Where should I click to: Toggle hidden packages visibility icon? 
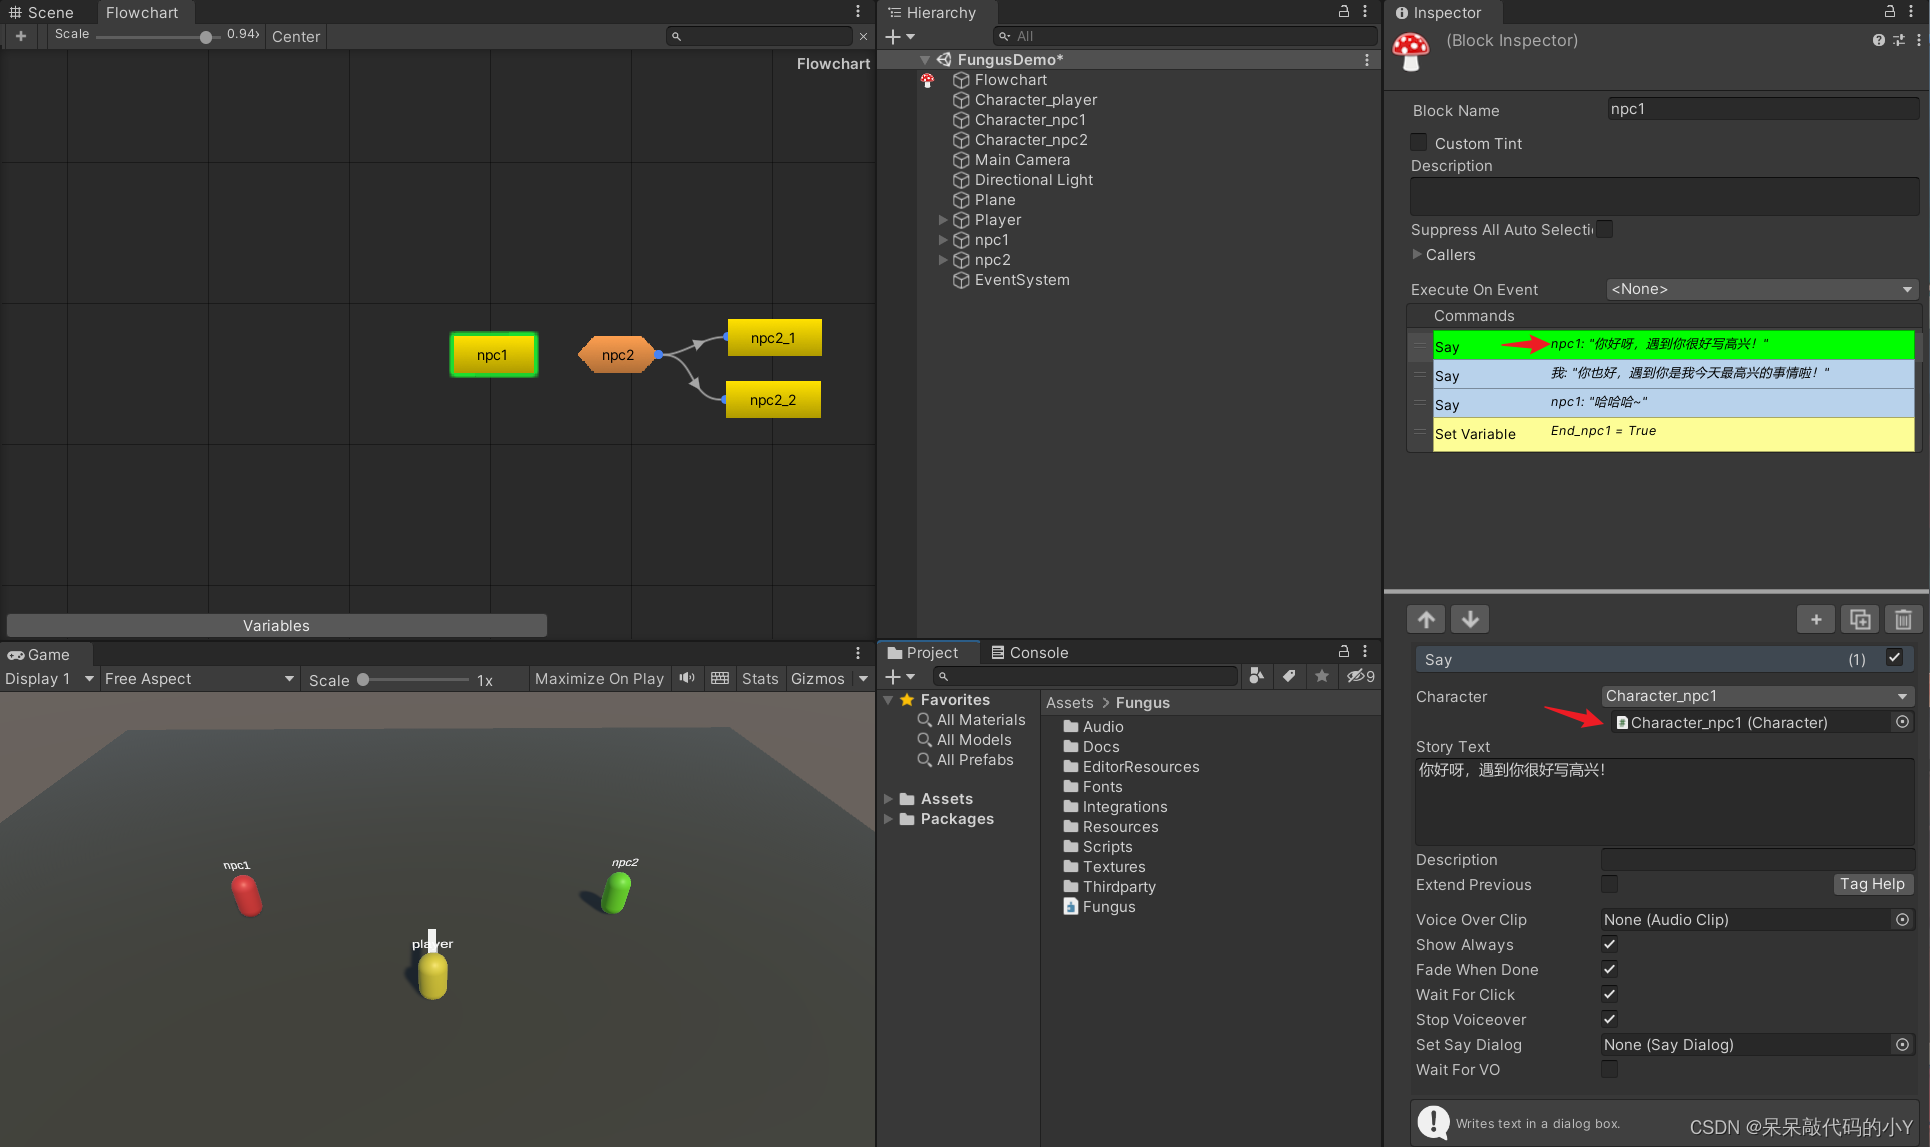tap(1359, 676)
